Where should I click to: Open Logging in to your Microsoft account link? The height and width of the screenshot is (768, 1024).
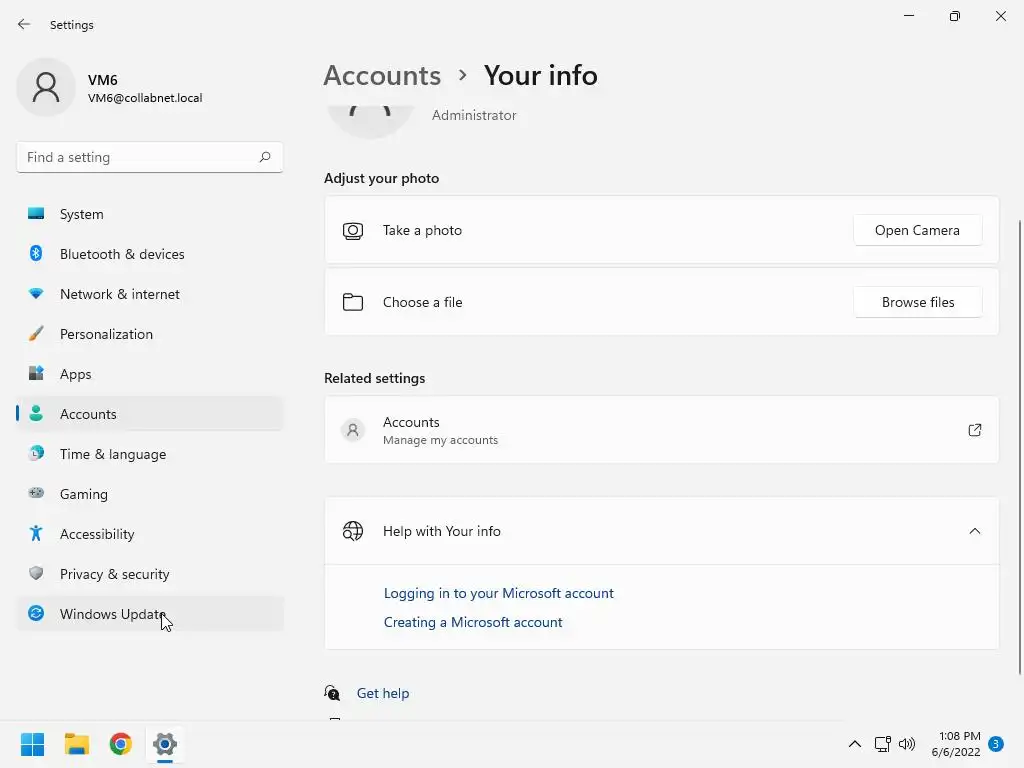click(498, 593)
